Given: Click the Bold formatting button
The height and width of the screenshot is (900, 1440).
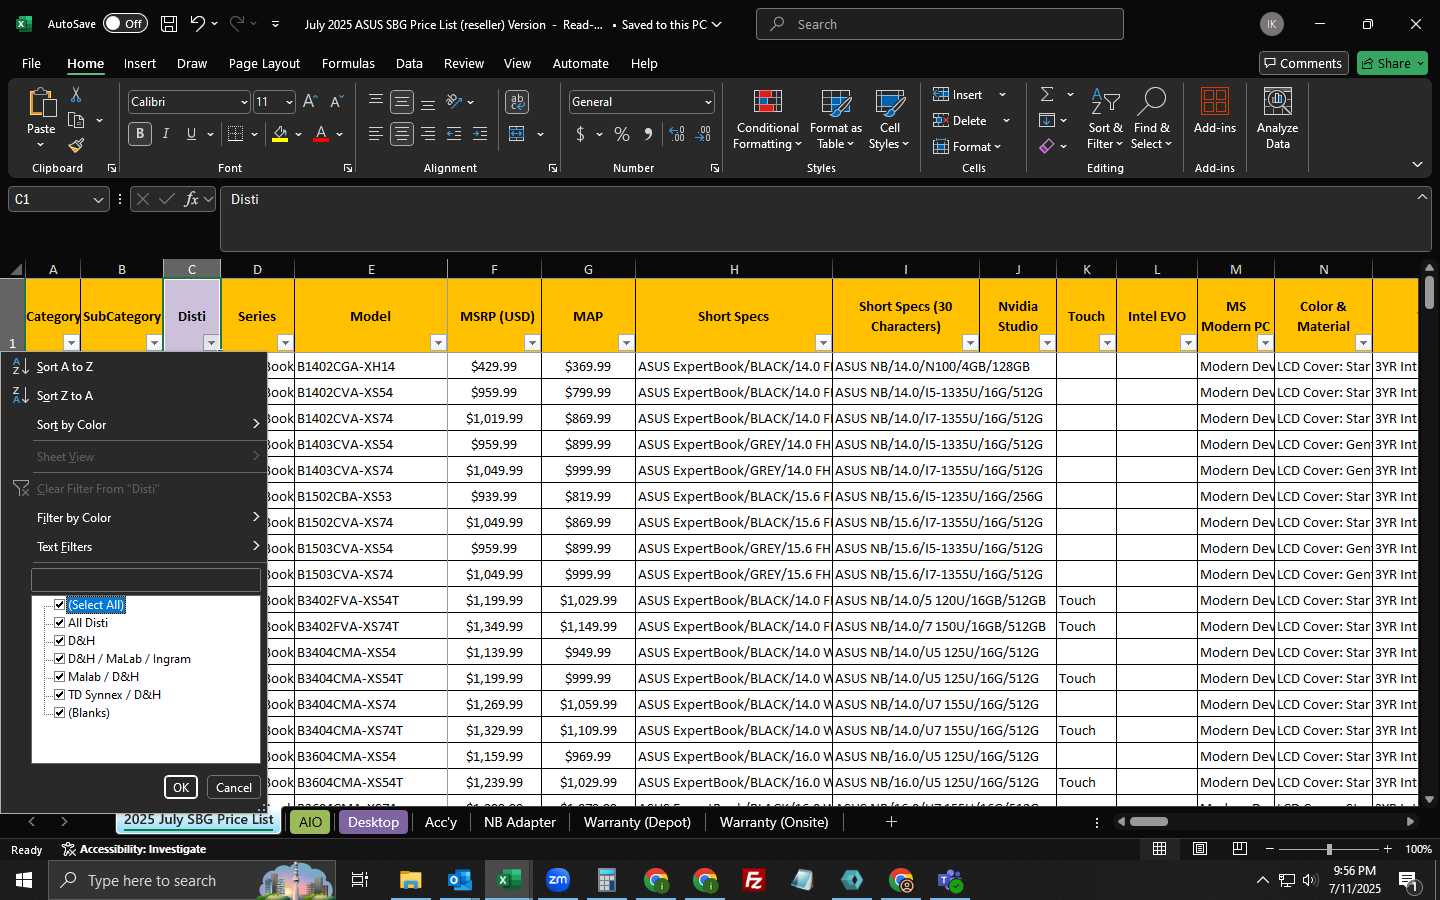Looking at the screenshot, I should pos(140,134).
